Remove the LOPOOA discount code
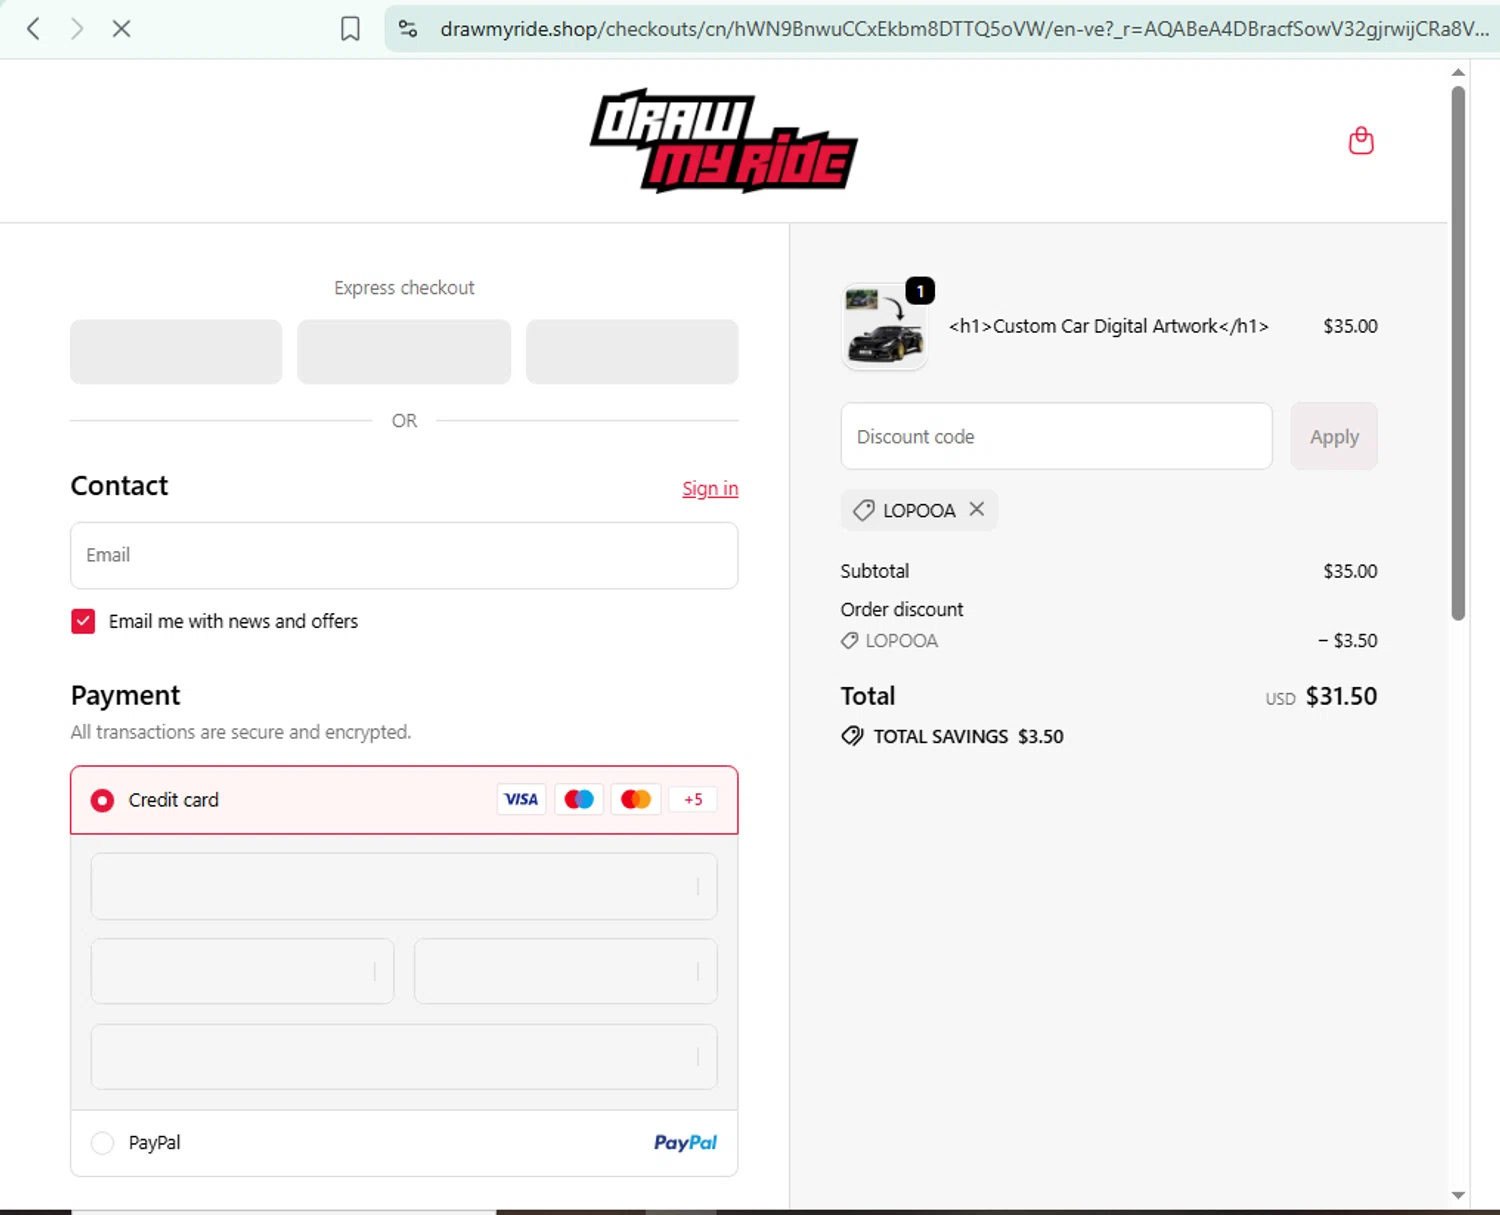Screen dimensions: 1500x1215 (977, 509)
